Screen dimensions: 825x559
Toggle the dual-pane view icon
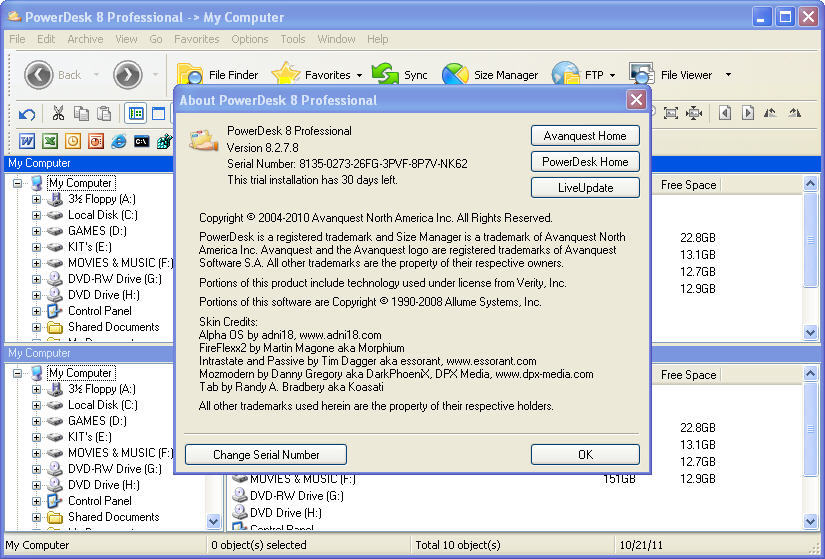pos(136,113)
